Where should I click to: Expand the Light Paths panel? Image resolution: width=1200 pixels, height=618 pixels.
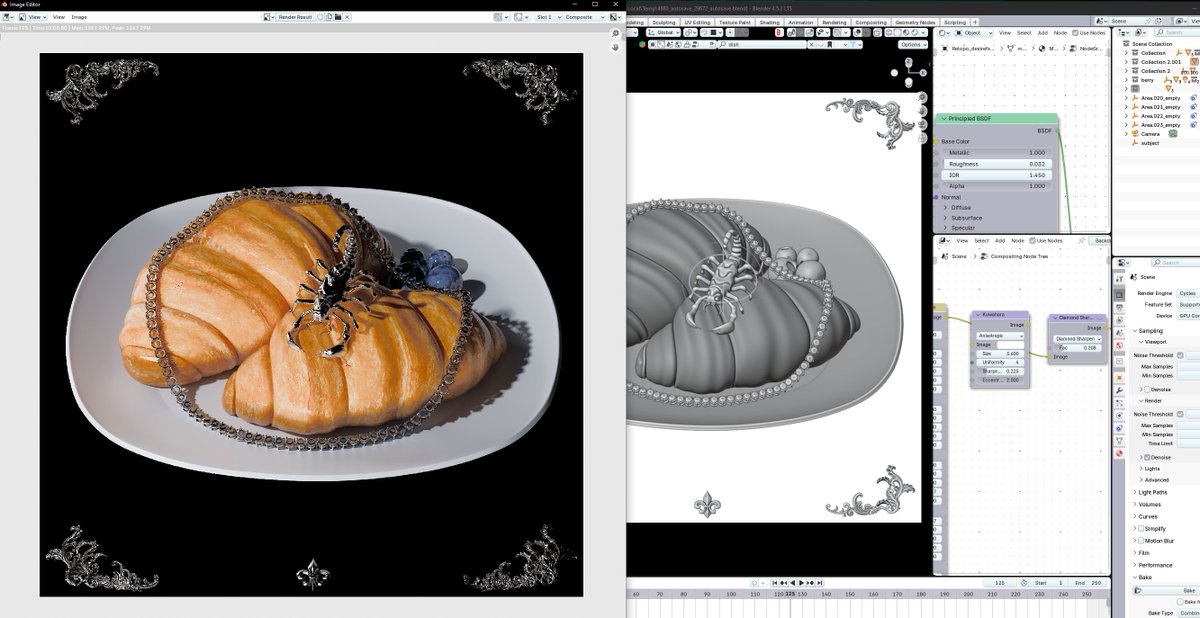point(1152,492)
